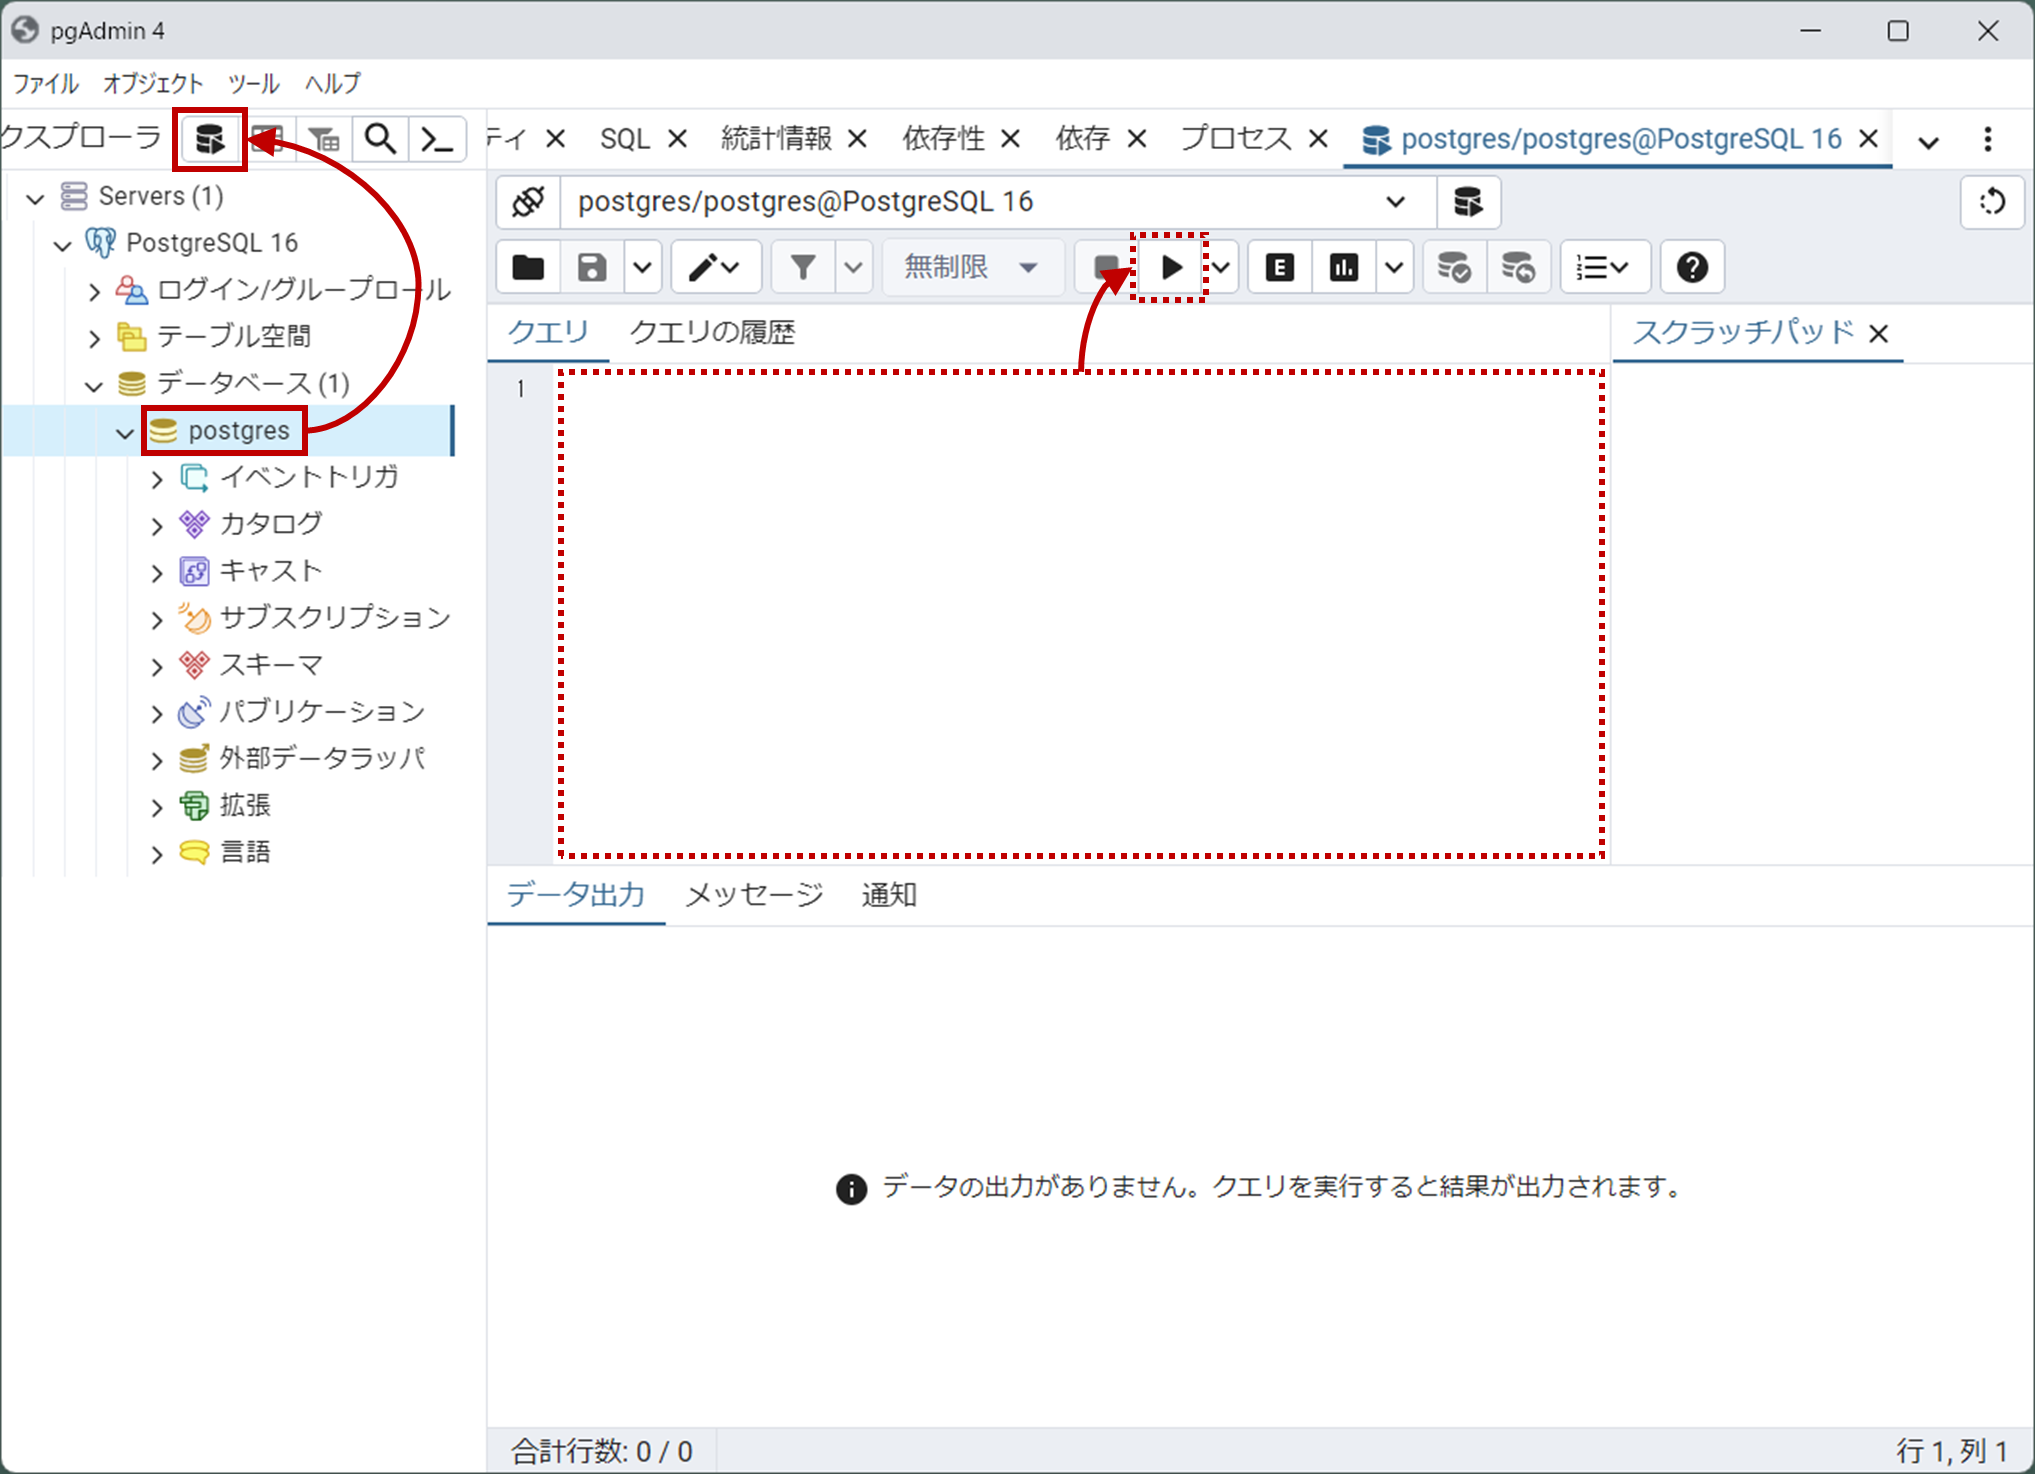Expand the スキーマ node

(157, 667)
